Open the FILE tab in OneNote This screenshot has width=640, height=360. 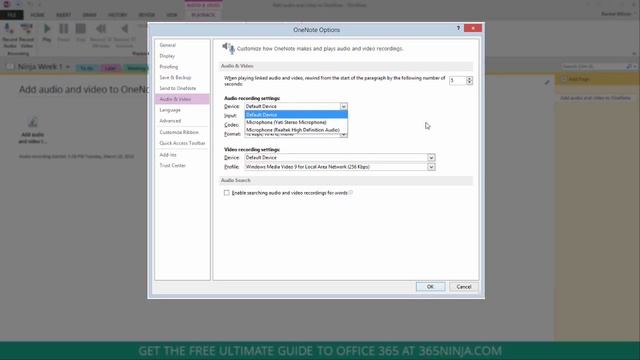pos(11,15)
